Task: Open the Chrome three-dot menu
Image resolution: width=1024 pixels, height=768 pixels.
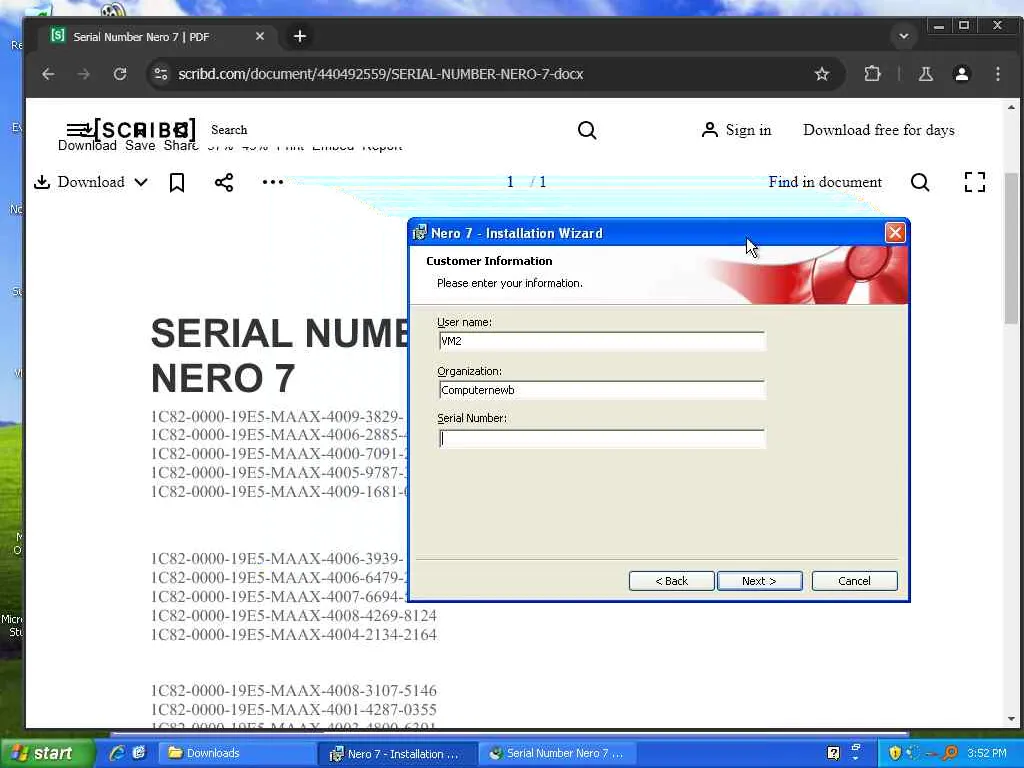Action: coord(998,74)
